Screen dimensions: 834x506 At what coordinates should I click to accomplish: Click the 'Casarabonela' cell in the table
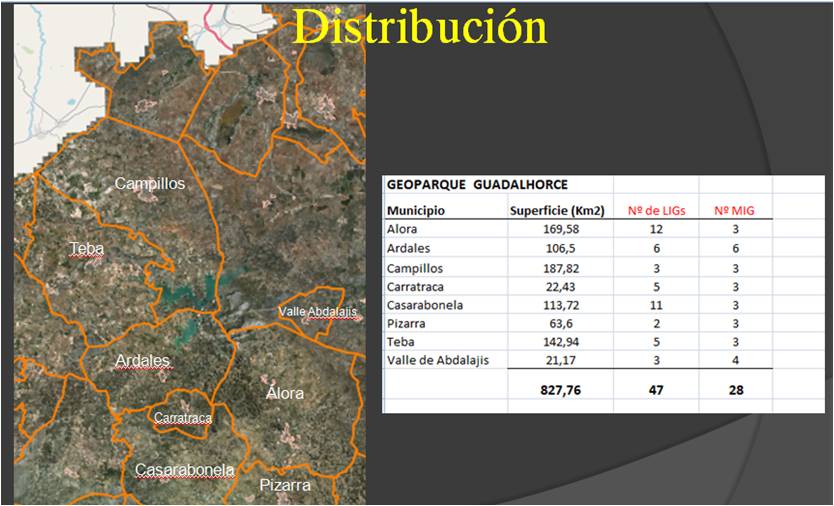(x=425, y=305)
